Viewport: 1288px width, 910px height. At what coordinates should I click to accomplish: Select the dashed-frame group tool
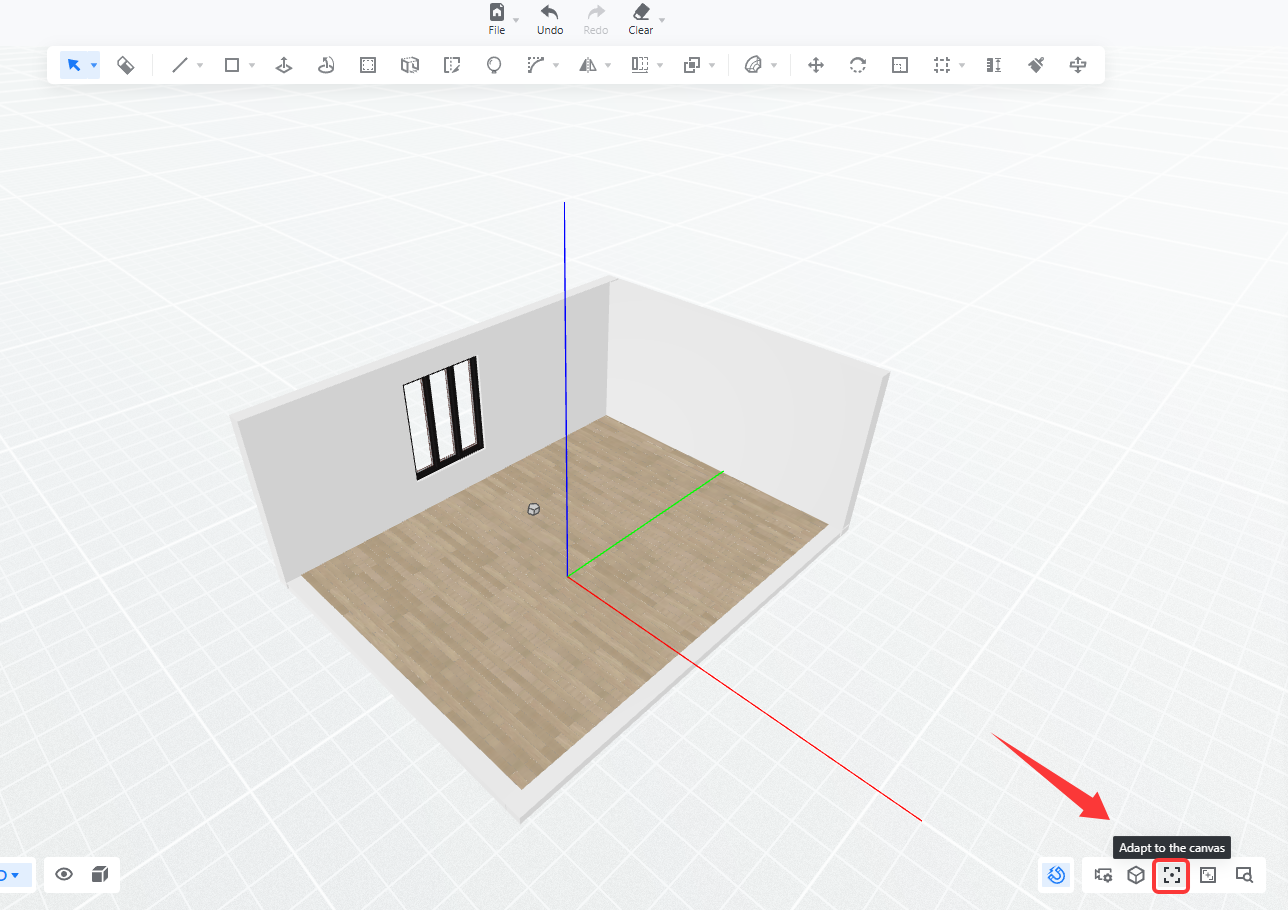[x=942, y=65]
